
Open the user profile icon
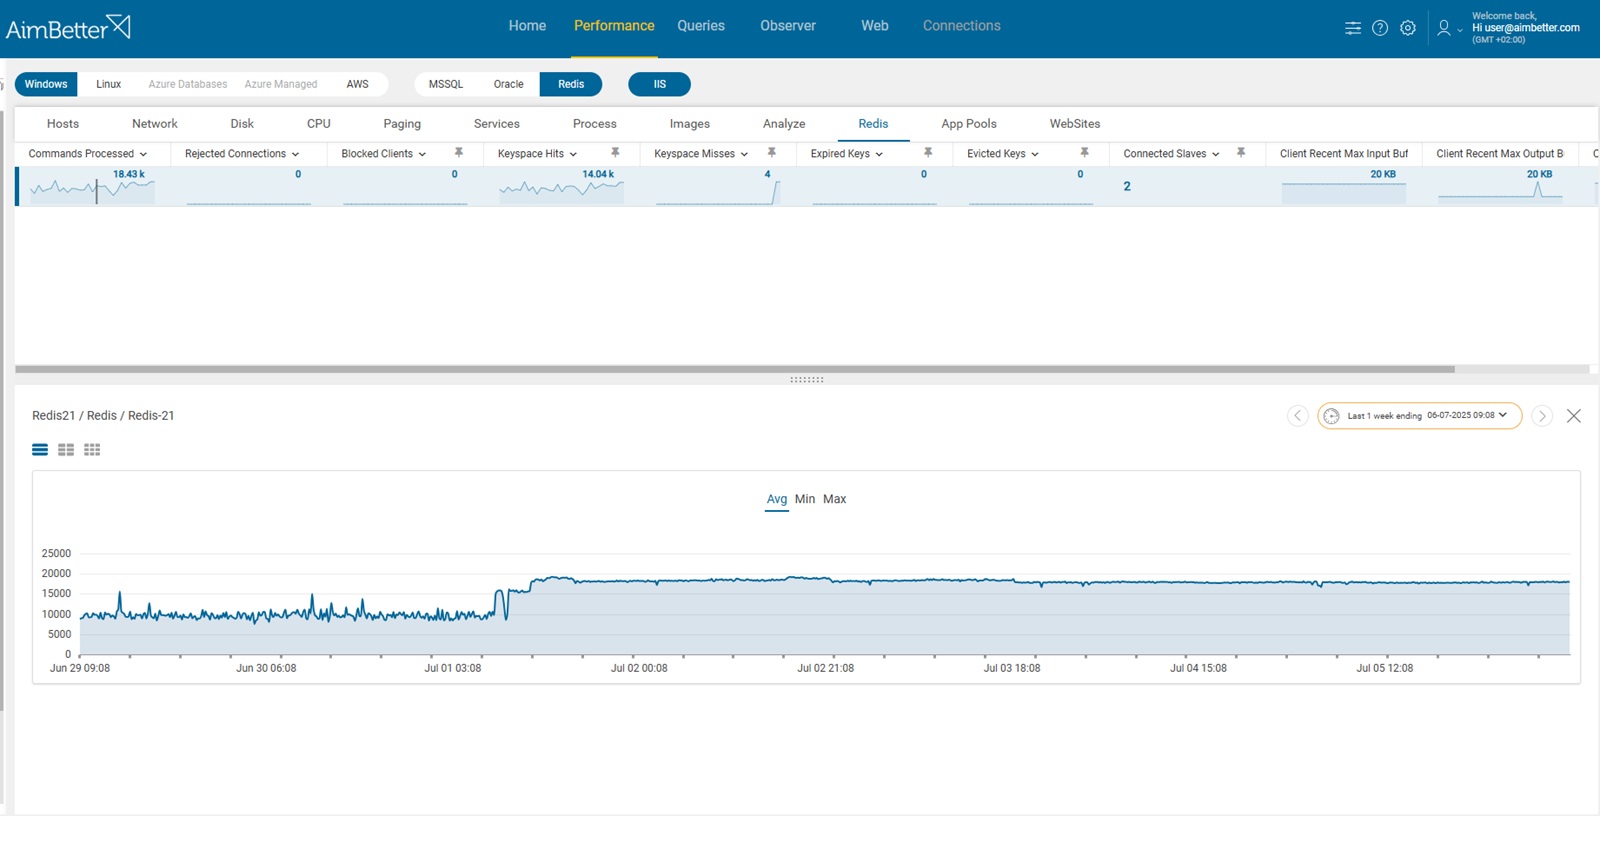1444,28
